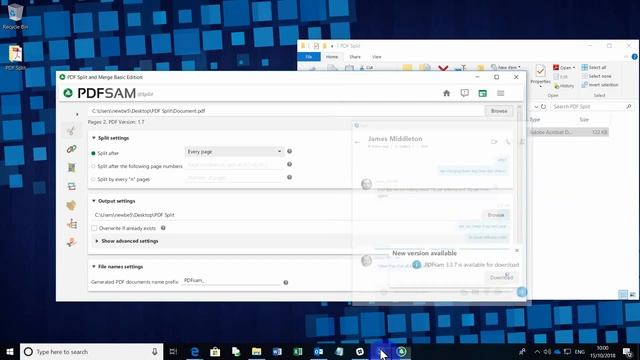
Task: Open Excel from the taskbar
Action: (x=298, y=352)
